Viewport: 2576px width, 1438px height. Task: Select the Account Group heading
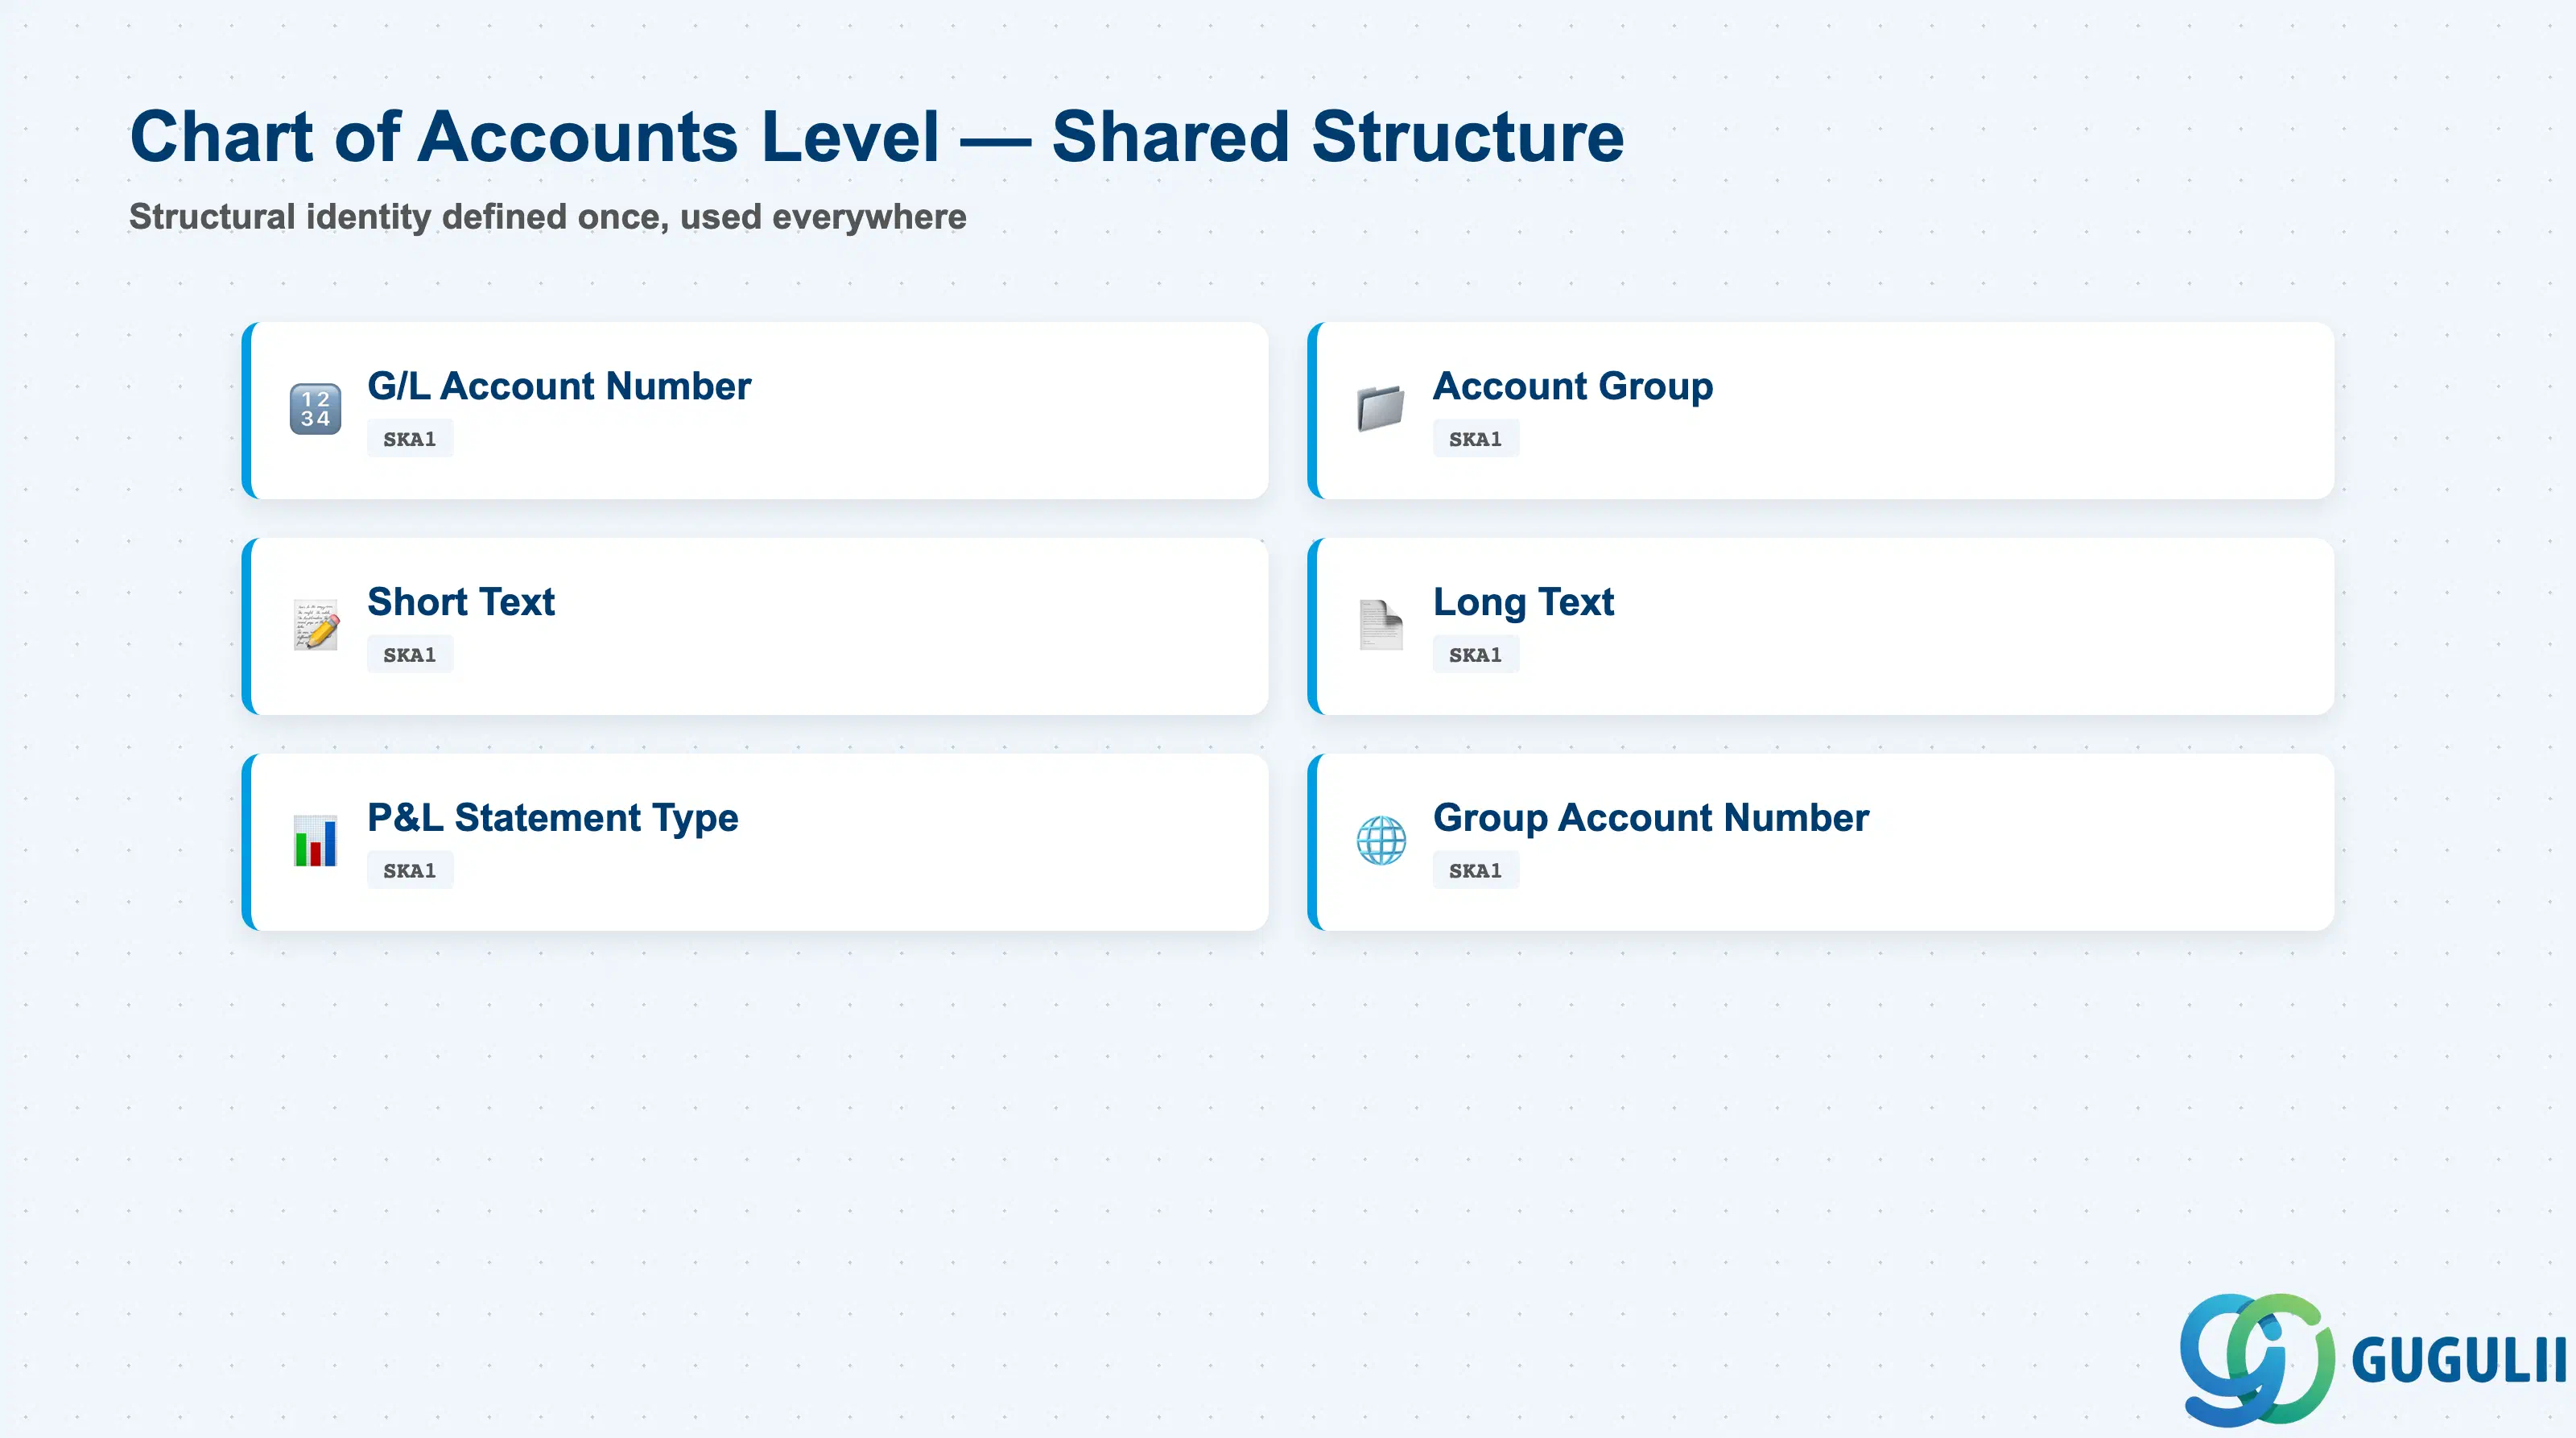tap(1573, 387)
